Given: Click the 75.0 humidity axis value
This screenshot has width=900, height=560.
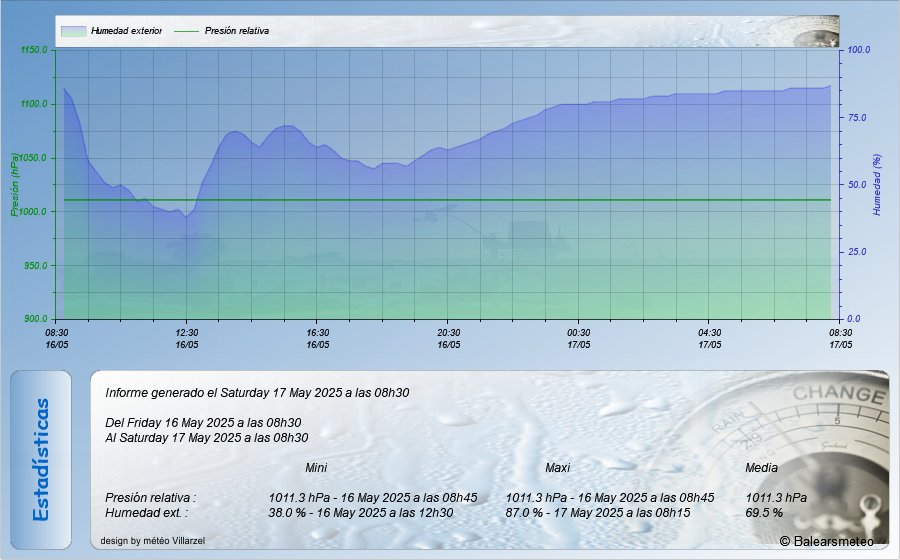Looking at the screenshot, I should point(857,118).
